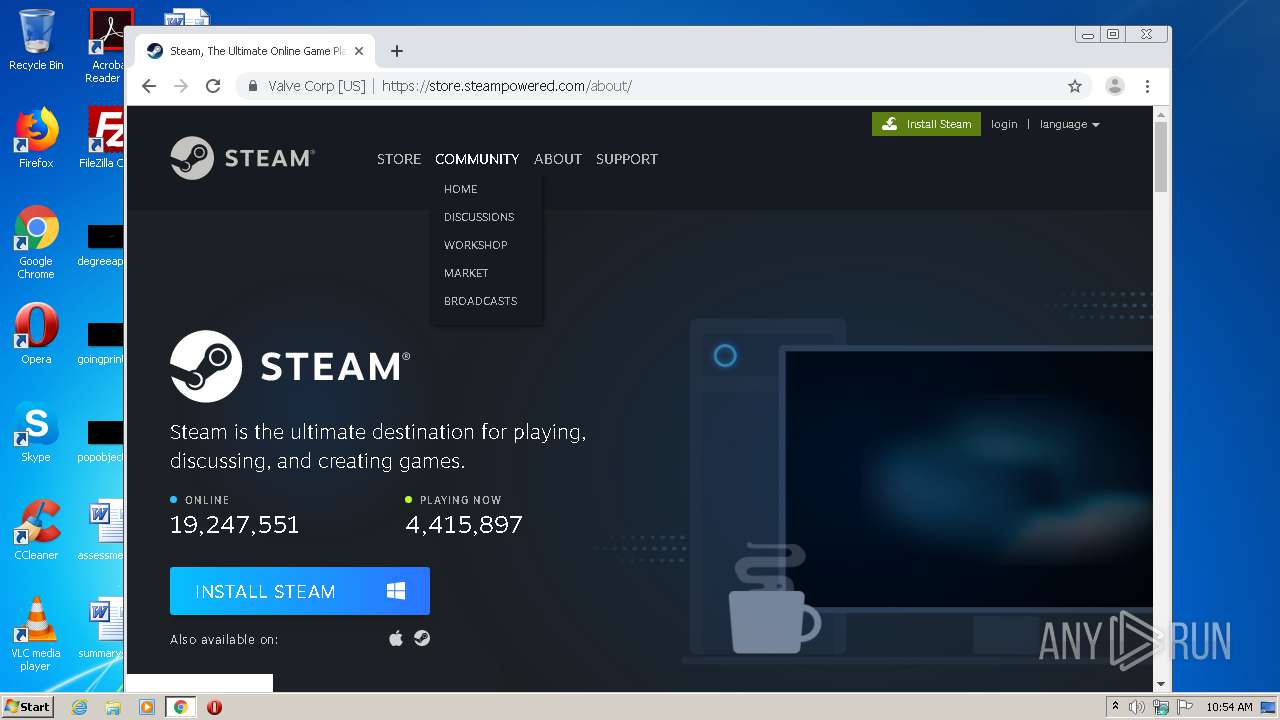Click the taskbar clock showing 10:54 AM
Viewport: 1280px width, 720px height.
tap(1229, 707)
